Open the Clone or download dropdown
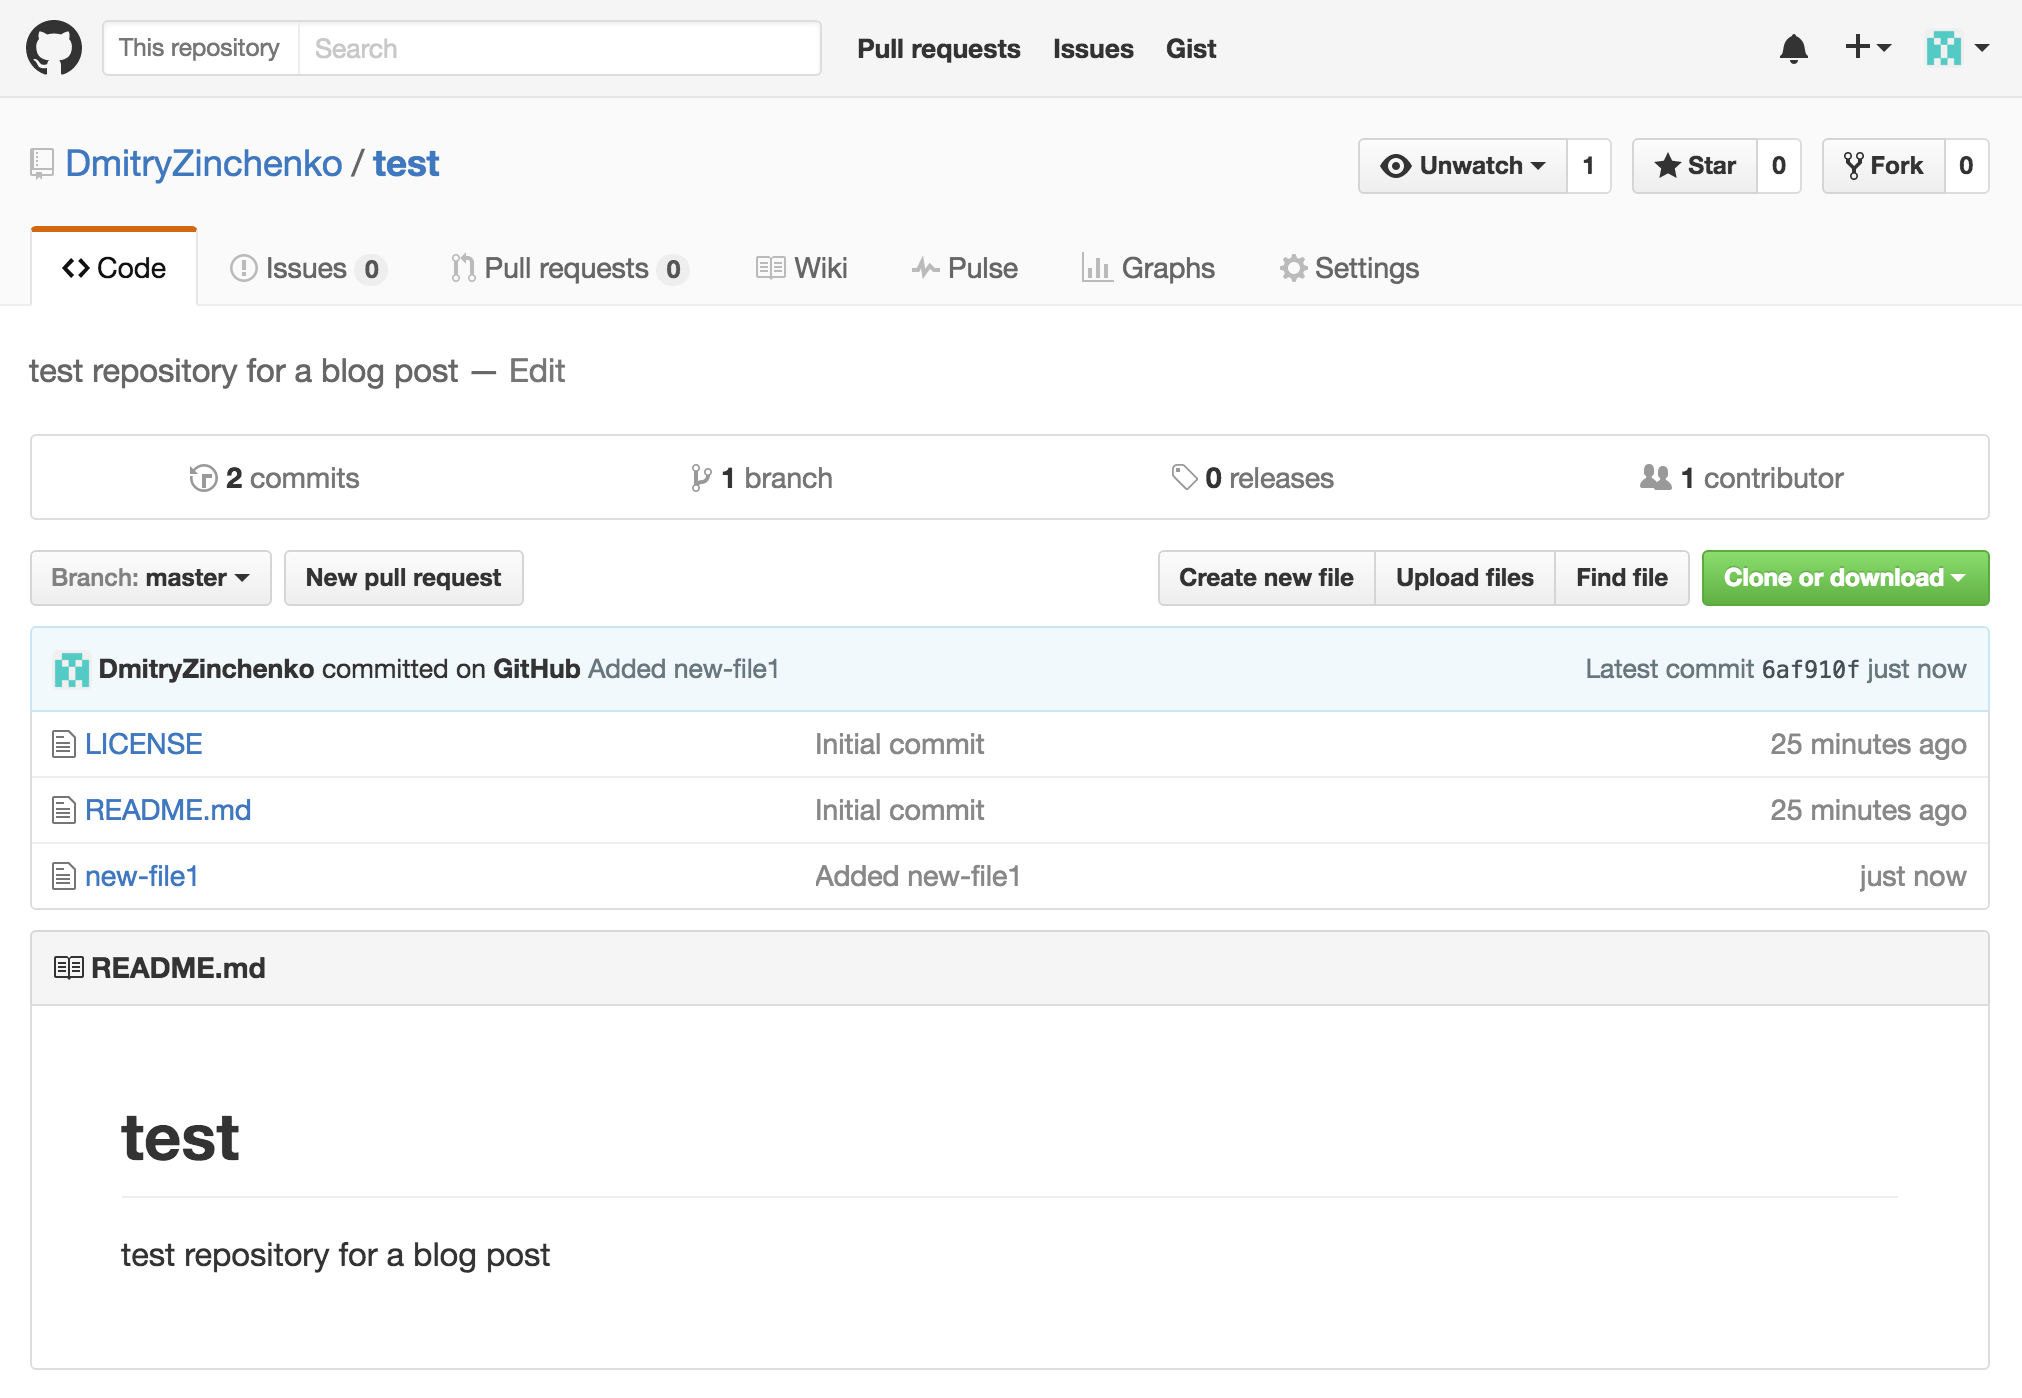The height and width of the screenshot is (1398, 2022). [1844, 577]
